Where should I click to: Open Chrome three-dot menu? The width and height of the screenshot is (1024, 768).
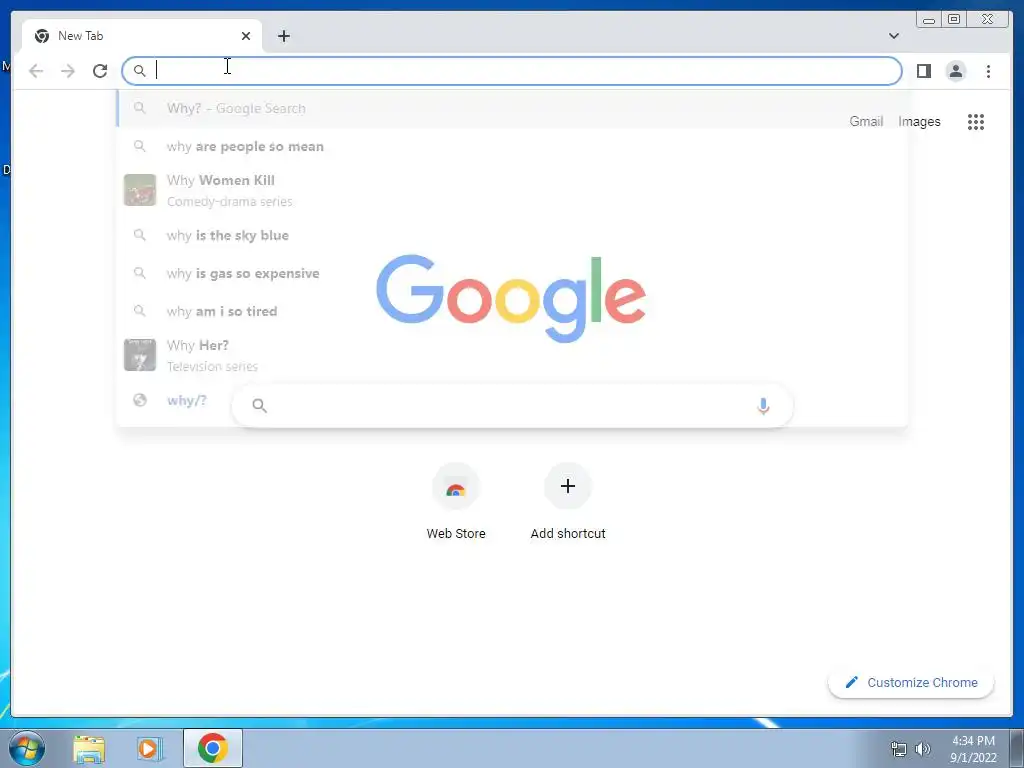click(988, 71)
